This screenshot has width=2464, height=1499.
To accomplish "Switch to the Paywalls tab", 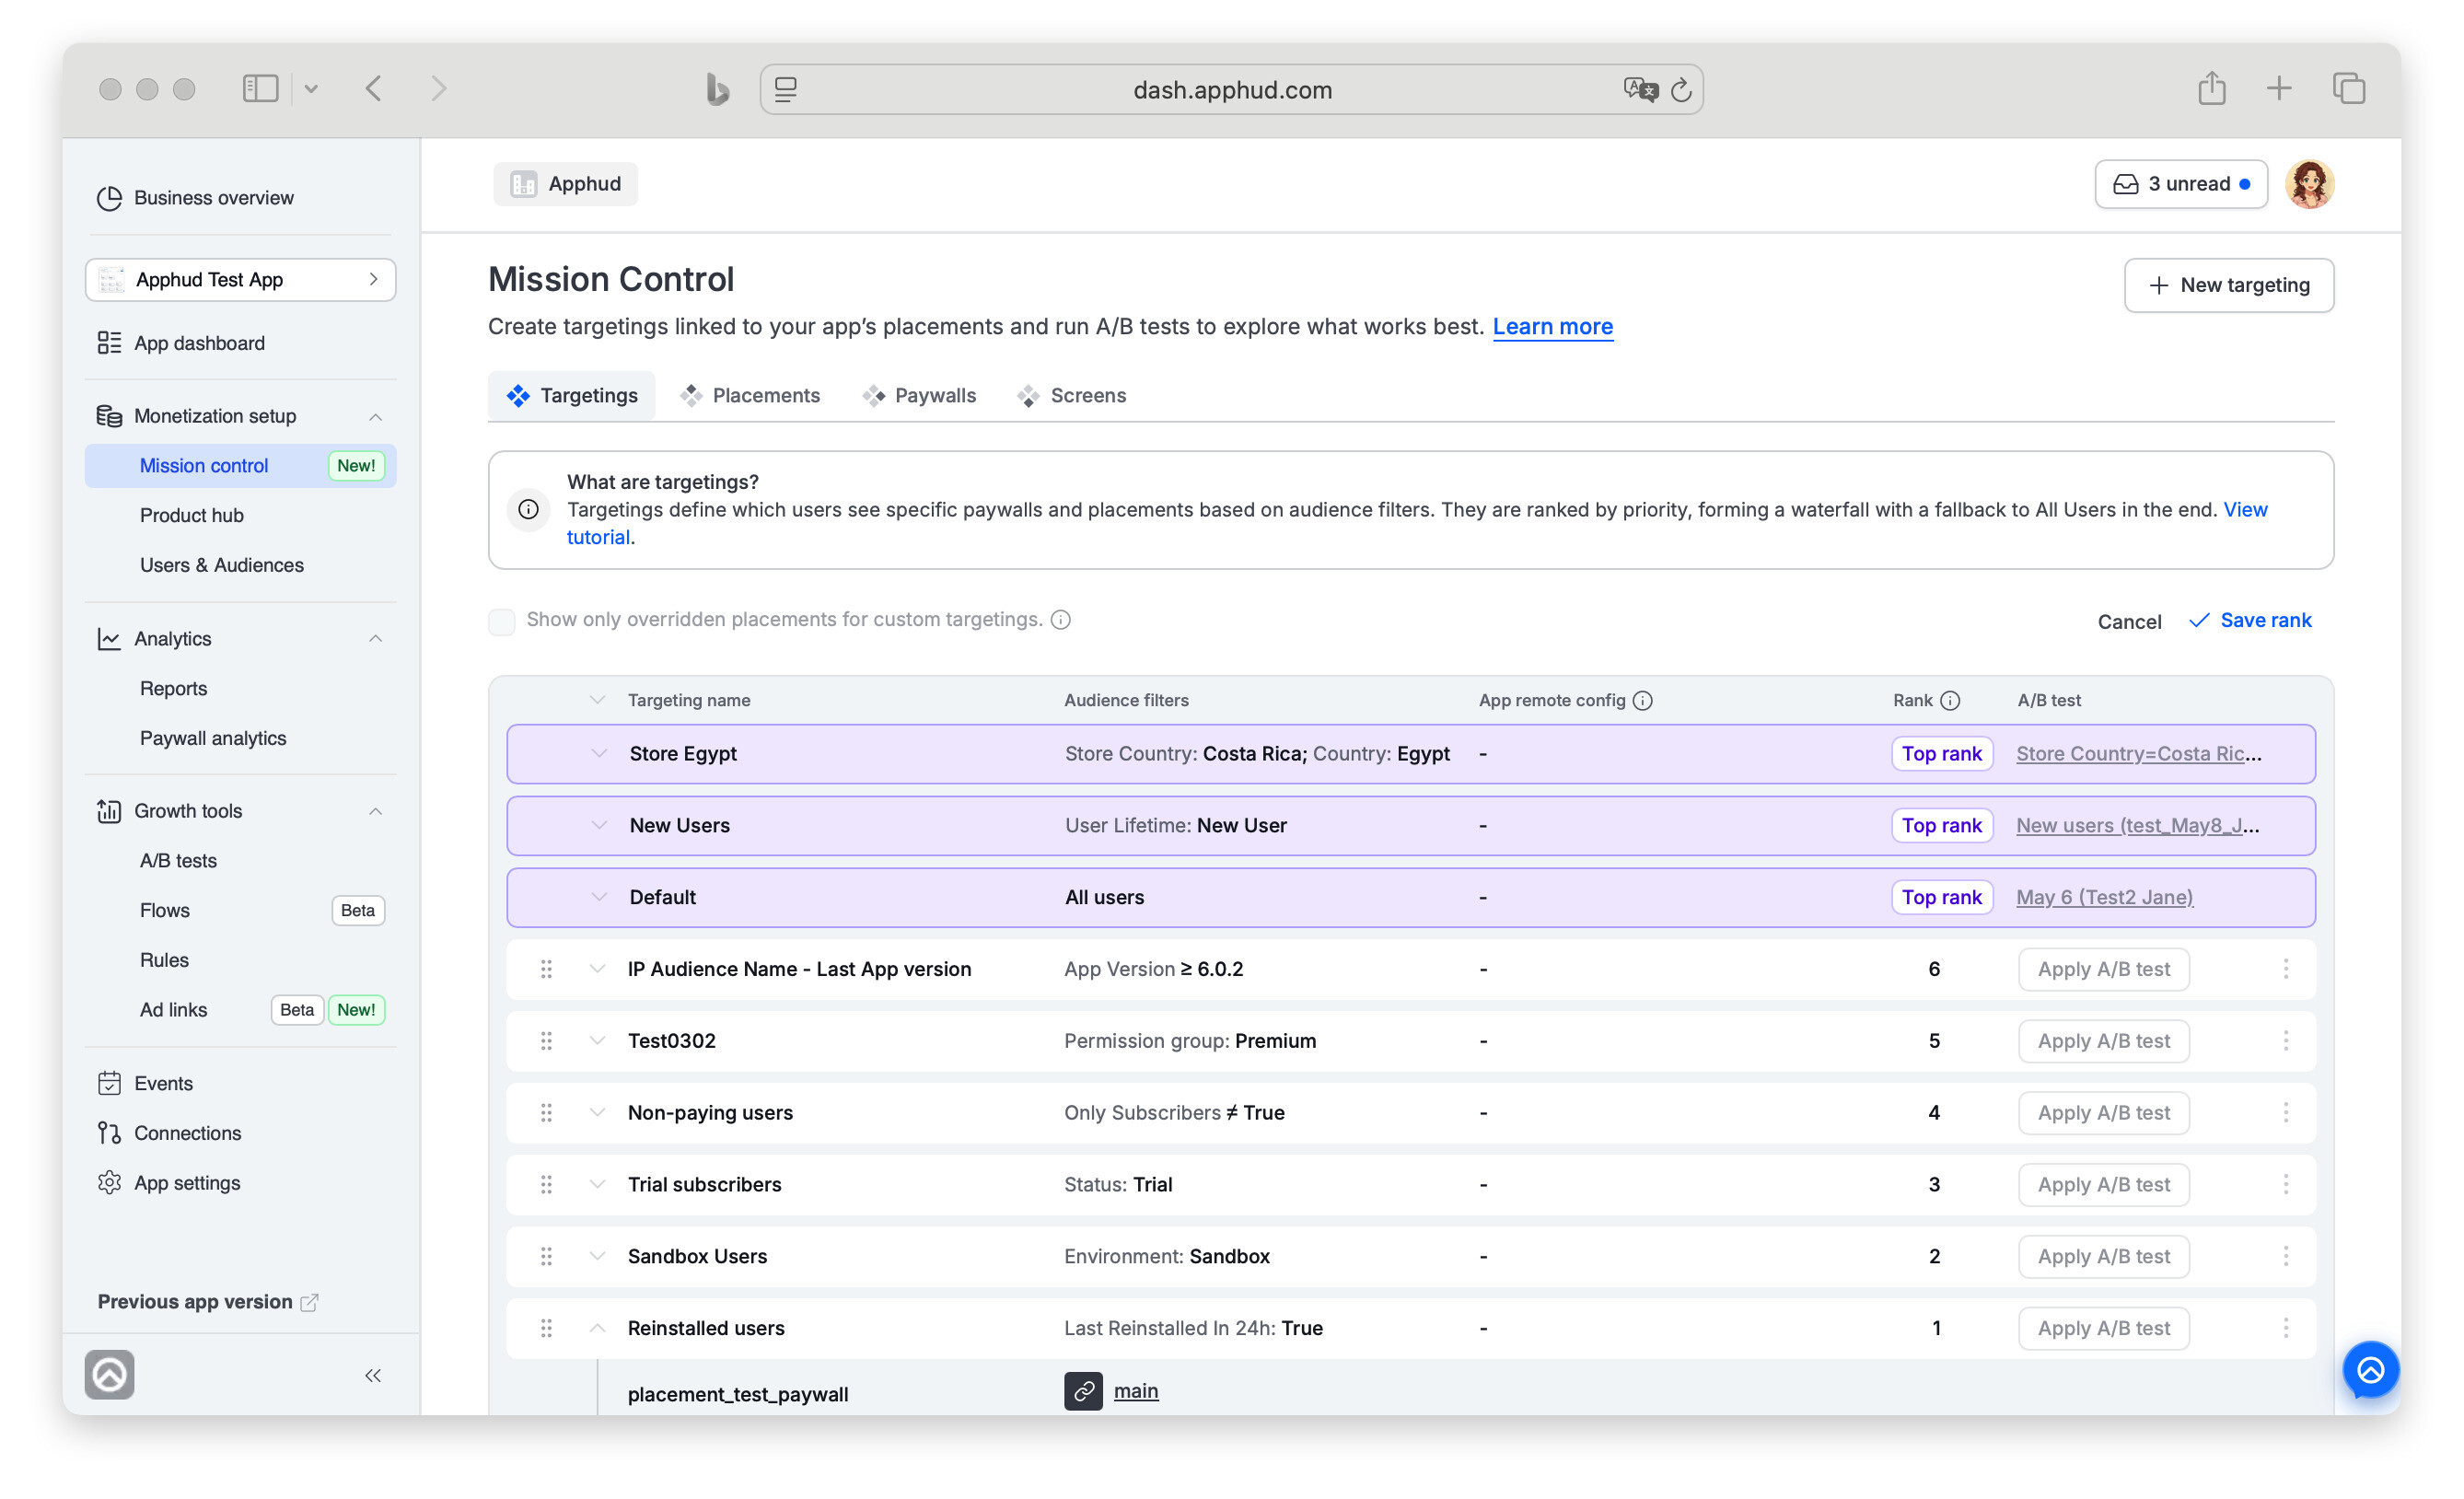I will pos(918,395).
